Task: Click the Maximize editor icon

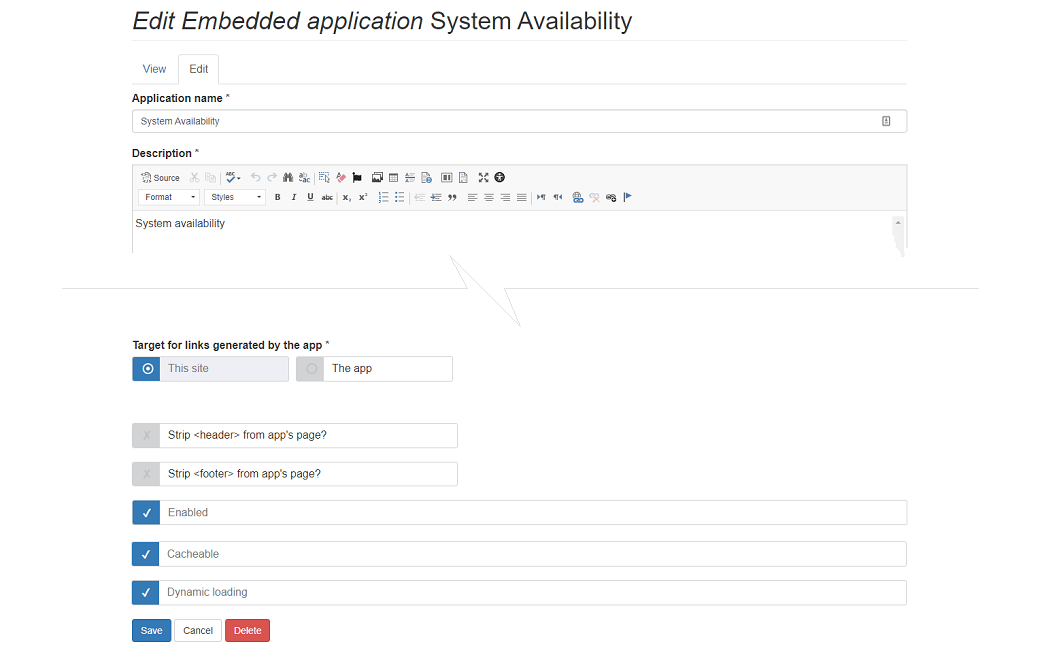Action: [x=483, y=177]
